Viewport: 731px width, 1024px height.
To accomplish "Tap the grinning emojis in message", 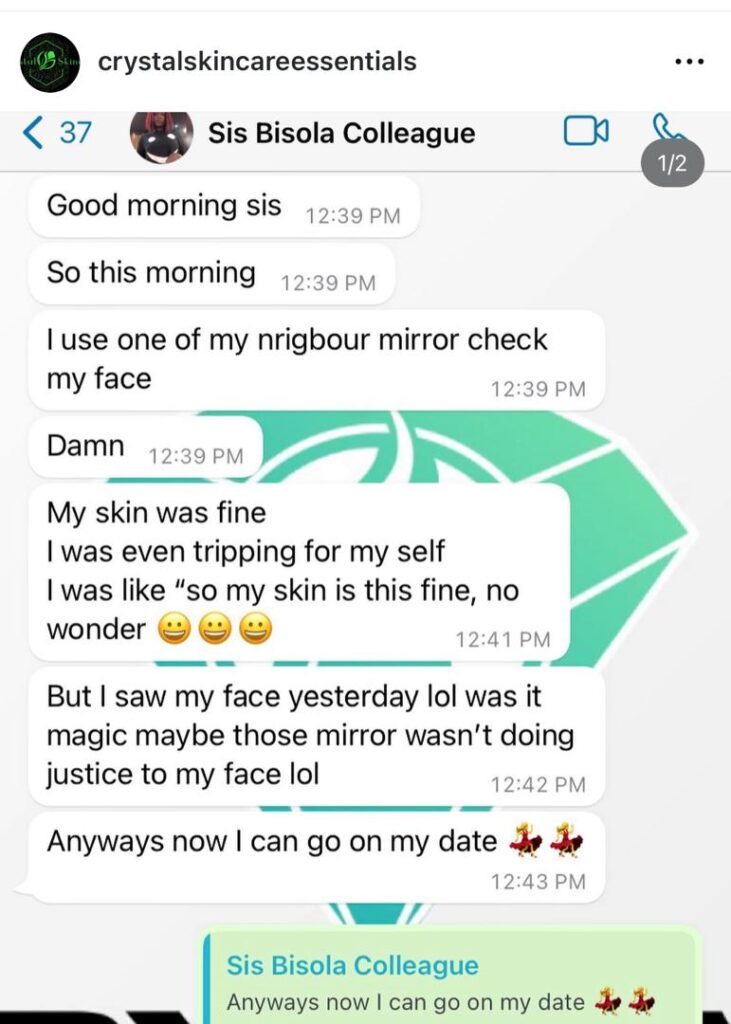I will pos(215,630).
